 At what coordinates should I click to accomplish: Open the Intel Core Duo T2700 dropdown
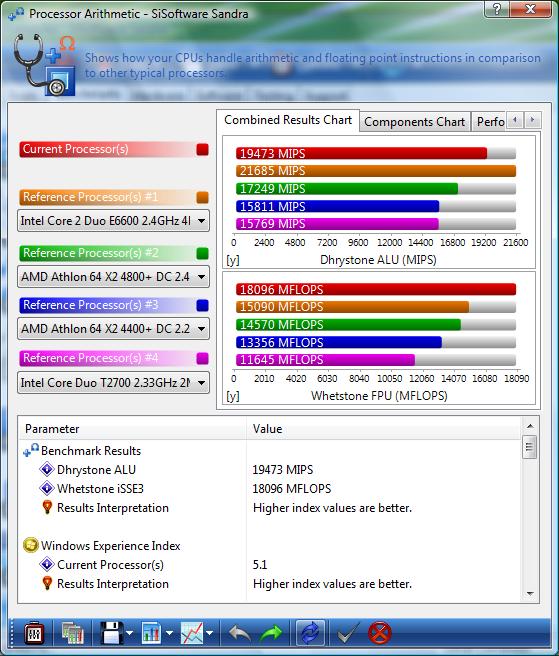click(x=113, y=382)
